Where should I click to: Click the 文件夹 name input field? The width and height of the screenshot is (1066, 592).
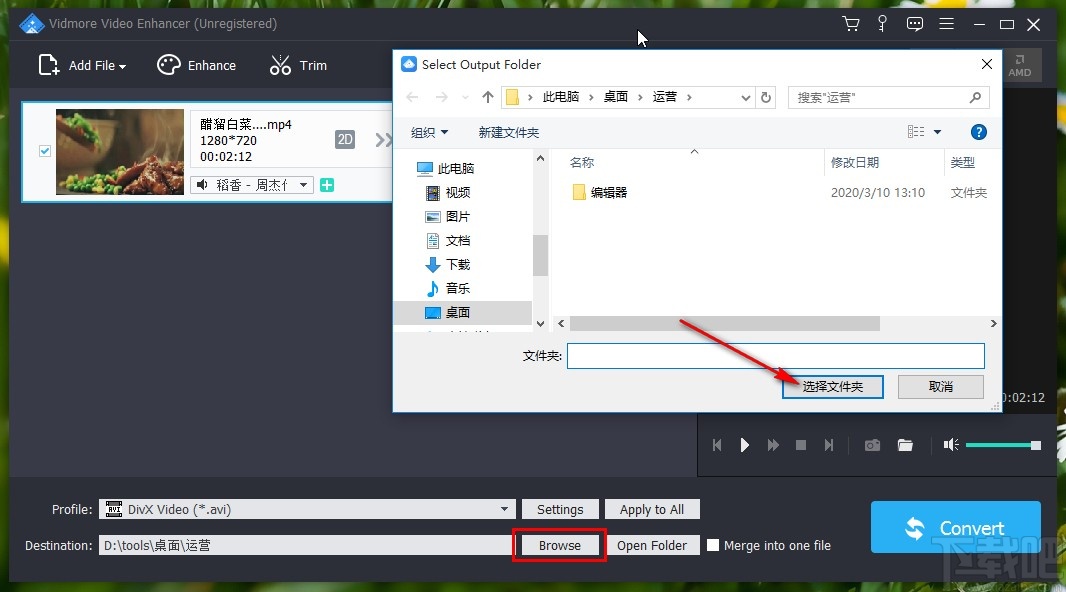pyautogui.click(x=776, y=355)
